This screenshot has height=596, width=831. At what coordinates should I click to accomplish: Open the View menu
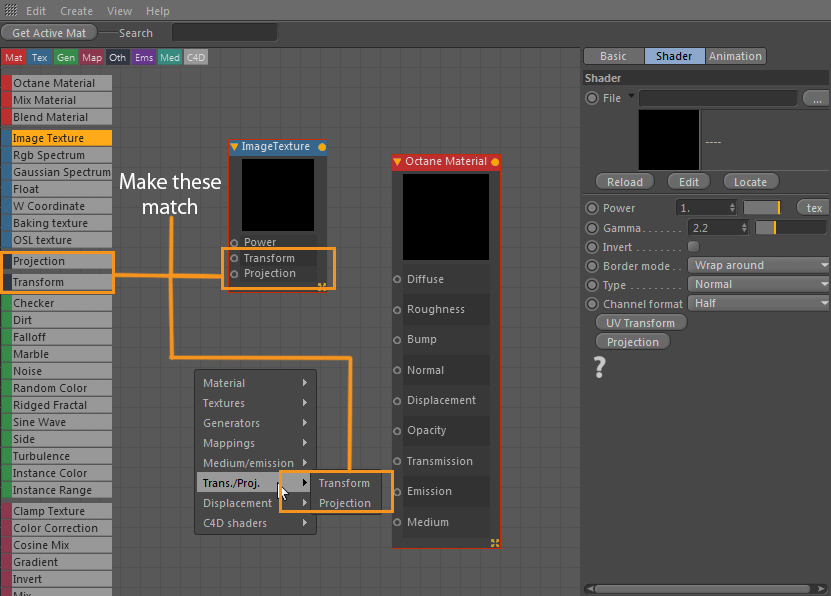(x=119, y=11)
